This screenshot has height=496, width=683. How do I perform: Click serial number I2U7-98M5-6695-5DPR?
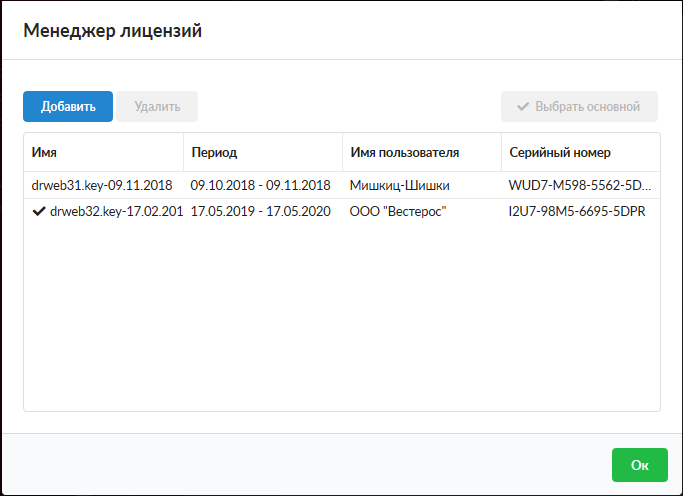coord(578,212)
